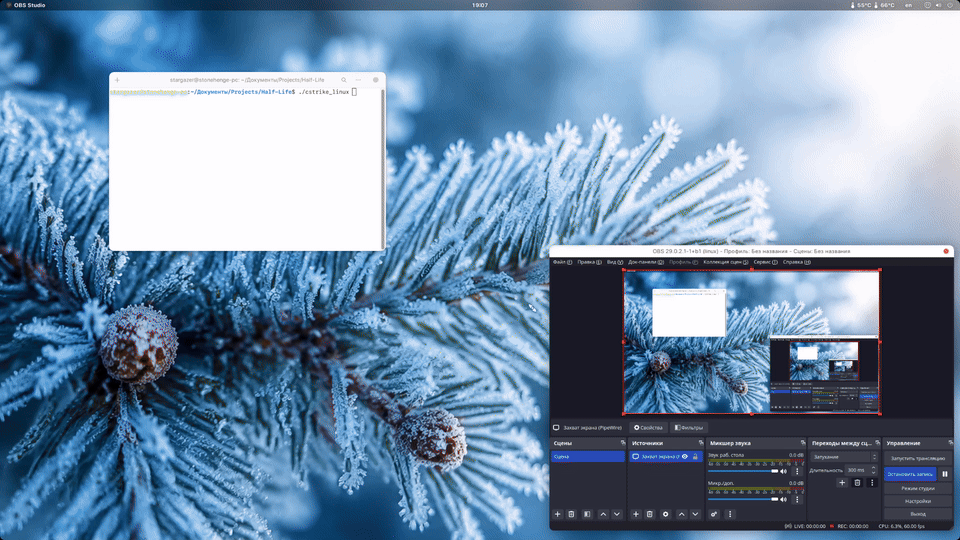Add a new scene with the plus icon
Viewport: 960px width, 540px height.
tap(557, 514)
